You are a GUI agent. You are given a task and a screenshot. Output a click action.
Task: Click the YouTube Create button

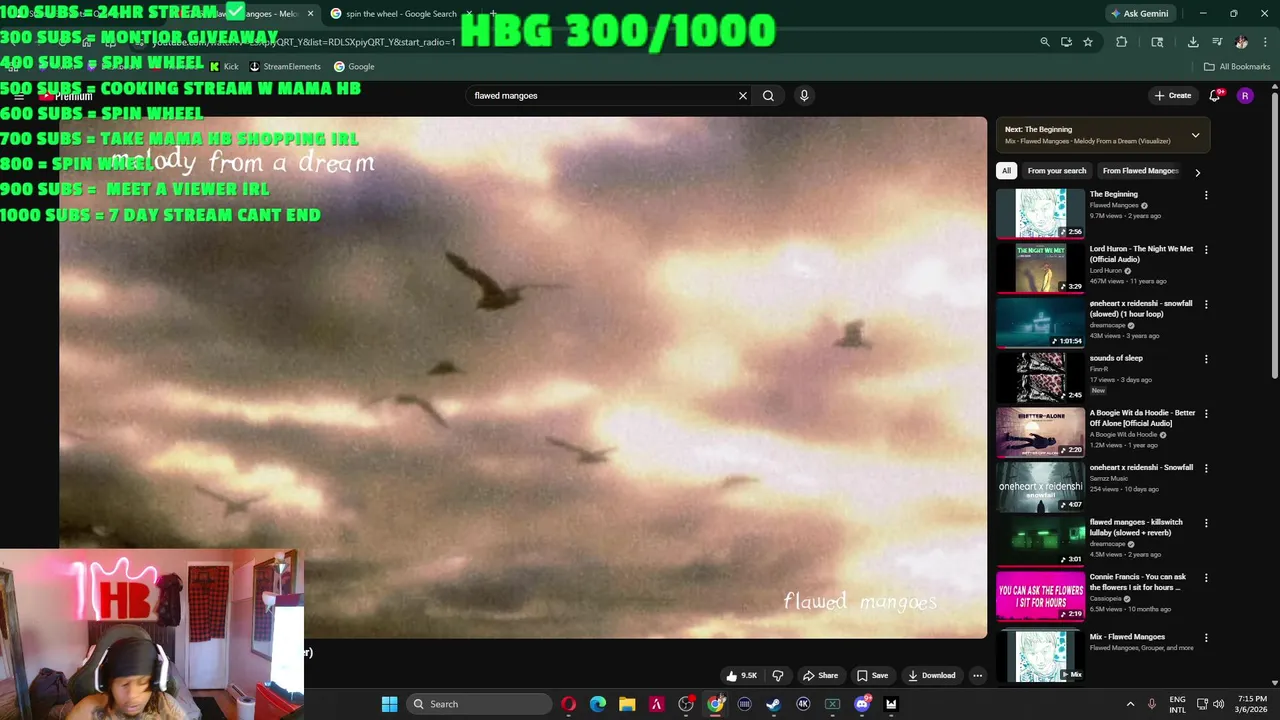point(1173,96)
